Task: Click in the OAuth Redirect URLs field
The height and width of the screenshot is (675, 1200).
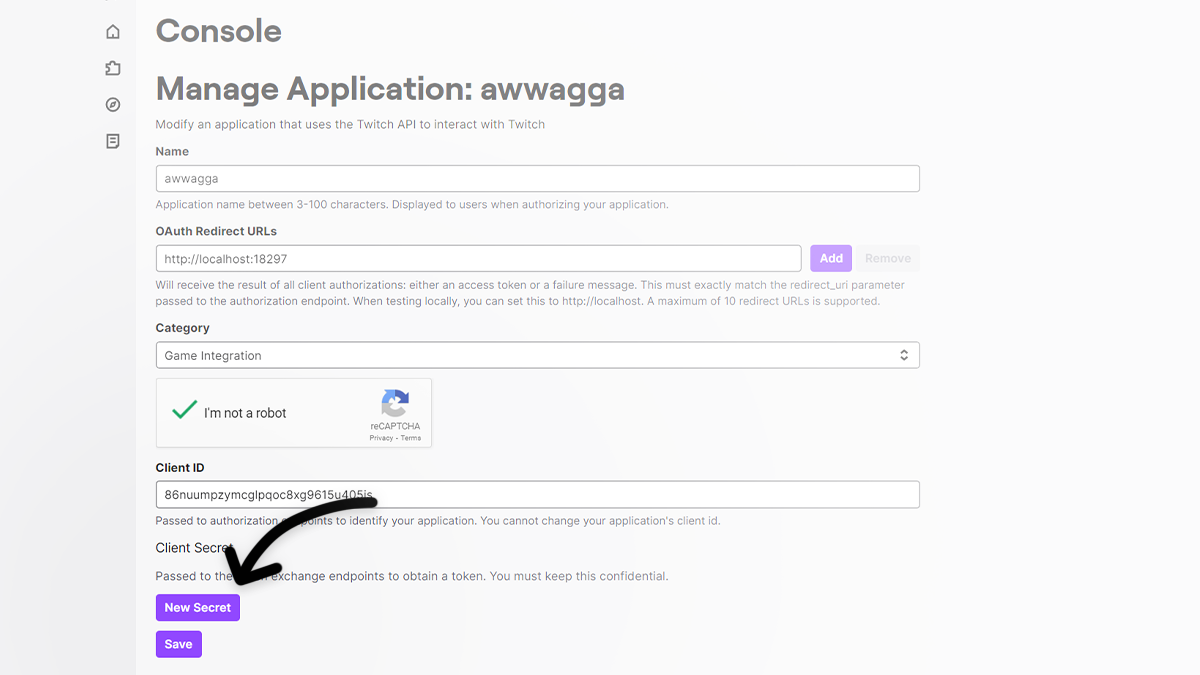Action: click(x=478, y=258)
